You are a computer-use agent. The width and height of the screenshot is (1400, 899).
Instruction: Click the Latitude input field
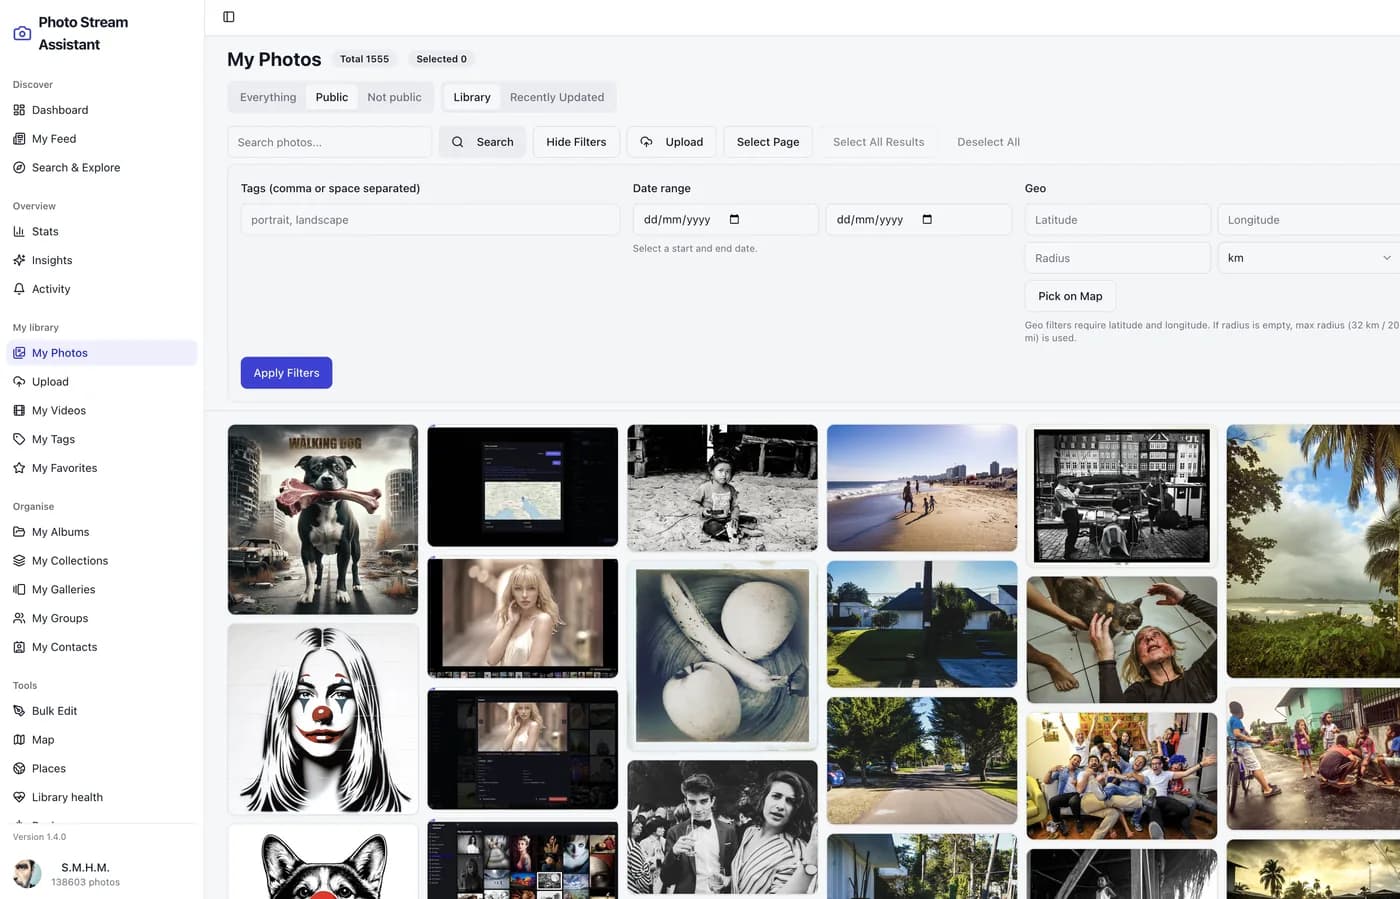click(1118, 220)
